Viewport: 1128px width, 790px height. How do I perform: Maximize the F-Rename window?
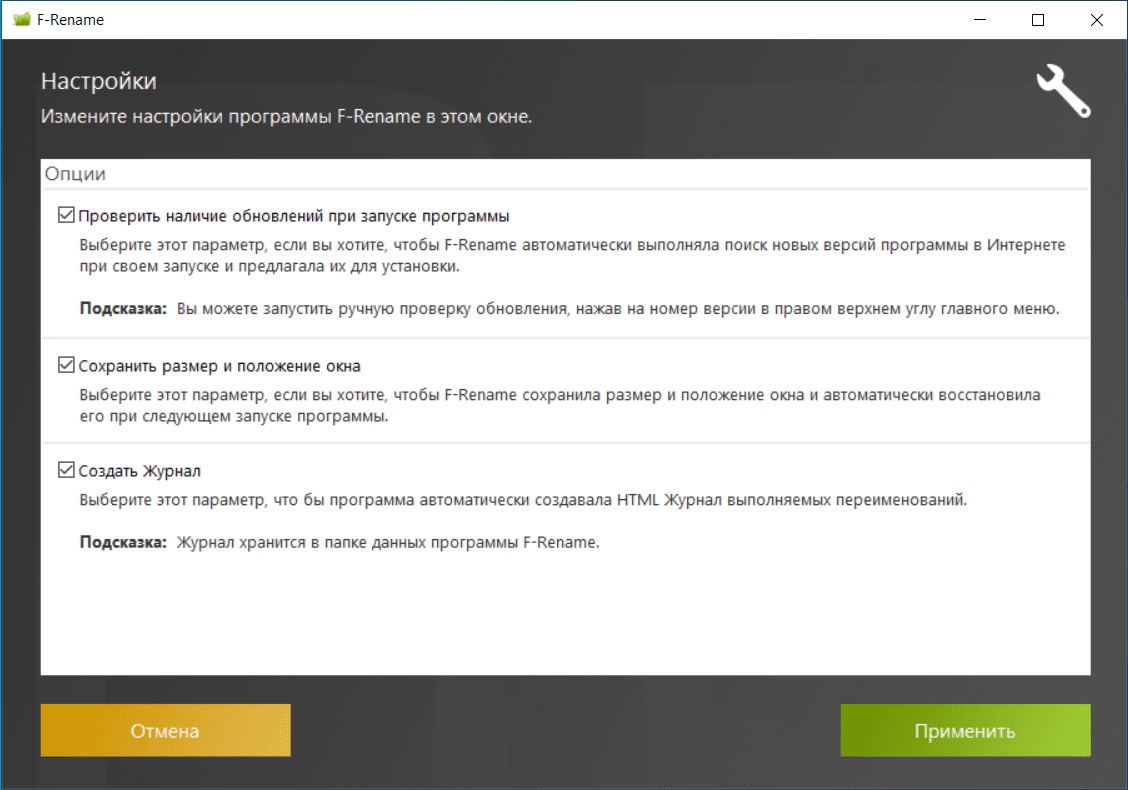coord(1037,19)
